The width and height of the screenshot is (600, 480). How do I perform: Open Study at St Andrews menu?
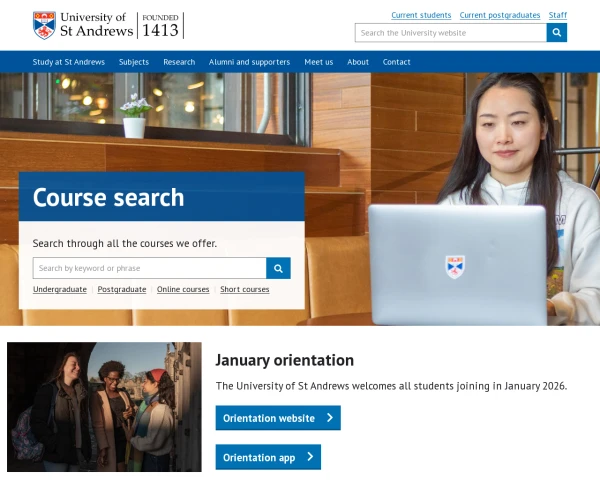[x=68, y=62]
